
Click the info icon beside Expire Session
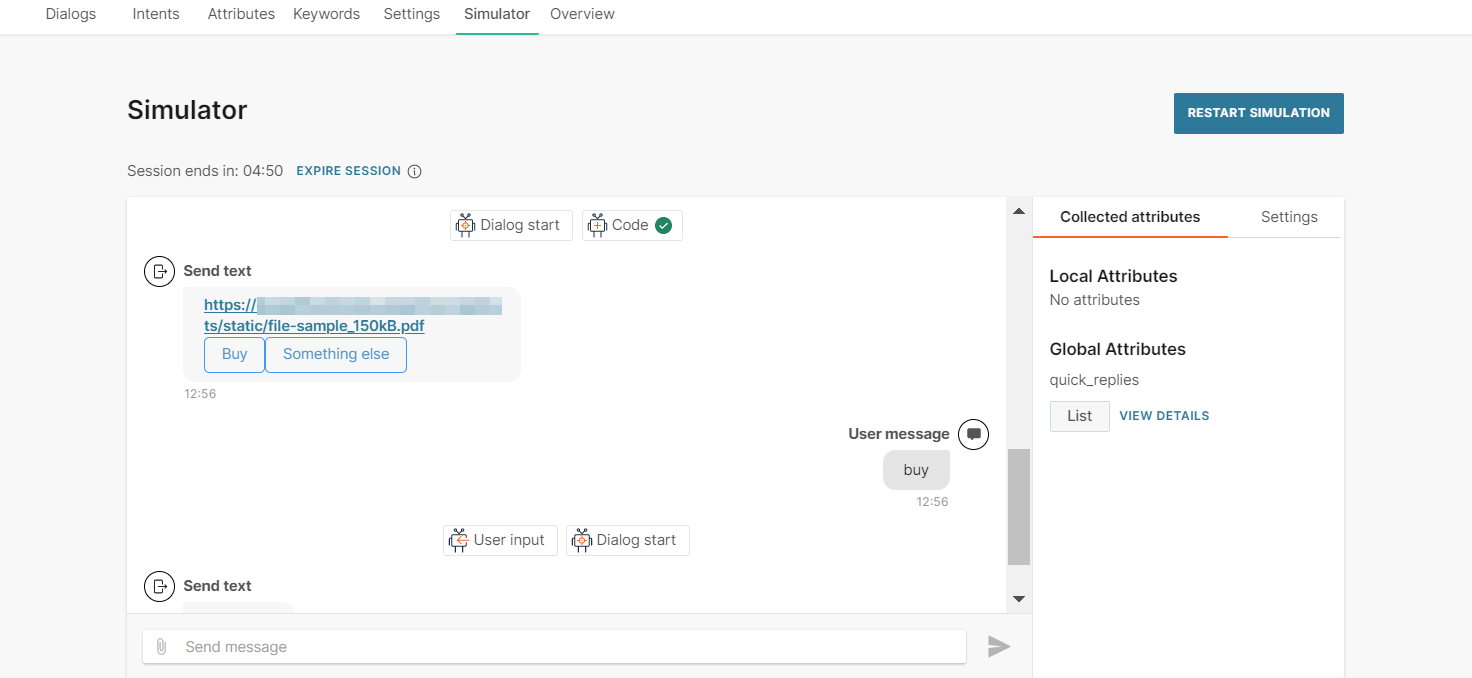coord(414,171)
